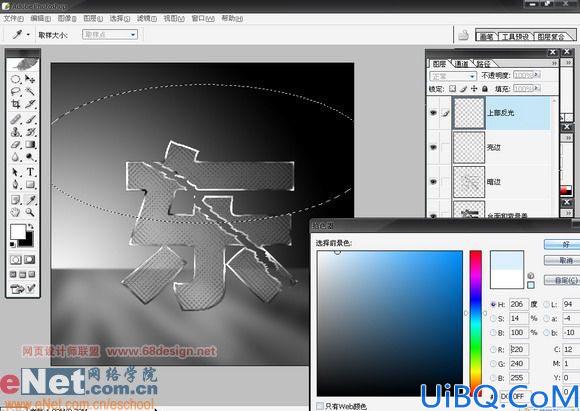The width and height of the screenshot is (580, 411).
Task: Select the Elliptical Marquee tool
Action: (15, 79)
